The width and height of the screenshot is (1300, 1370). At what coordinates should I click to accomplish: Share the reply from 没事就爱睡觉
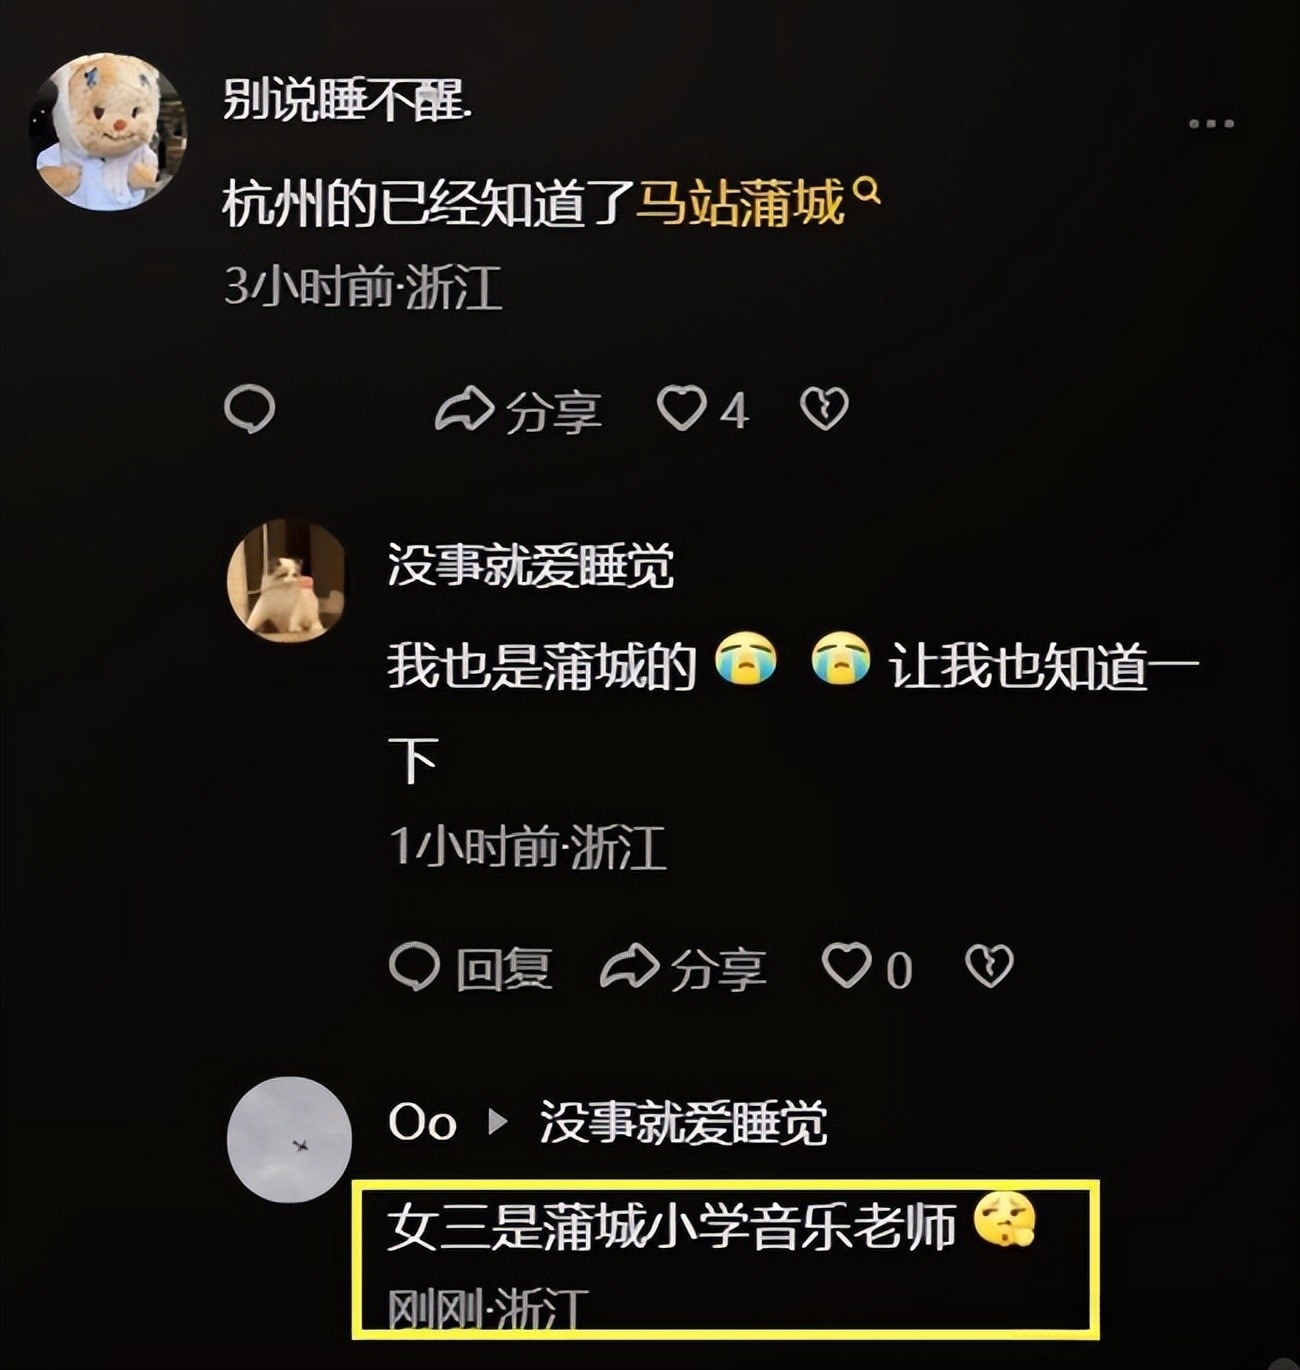coord(683,967)
